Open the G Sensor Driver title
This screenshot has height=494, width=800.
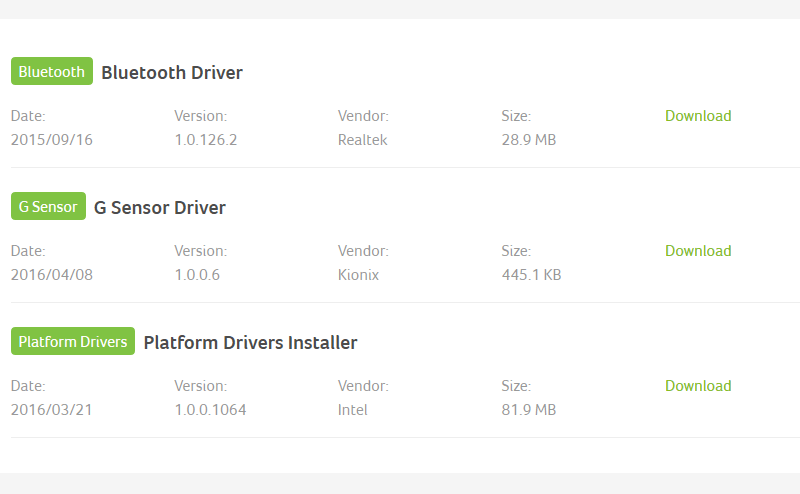[160, 207]
